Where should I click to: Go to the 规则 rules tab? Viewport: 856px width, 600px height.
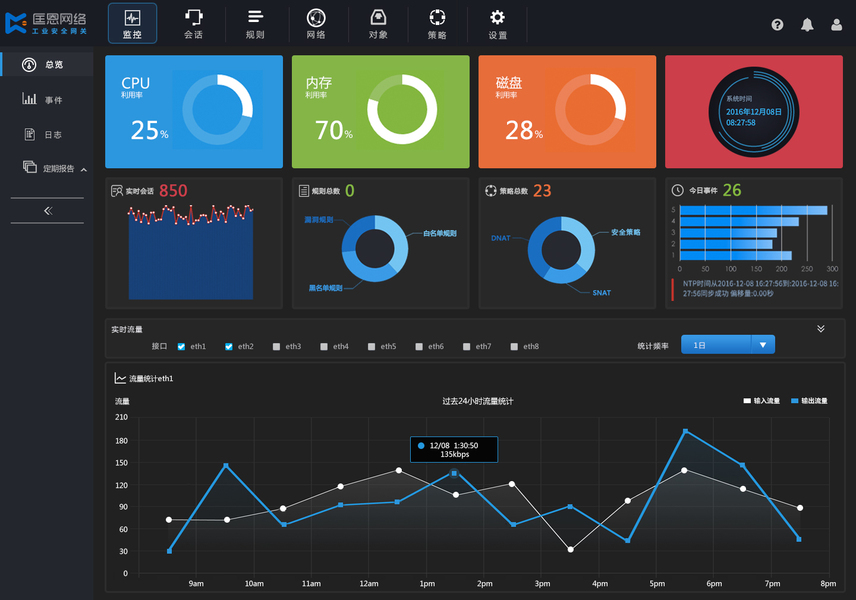[x=255, y=23]
